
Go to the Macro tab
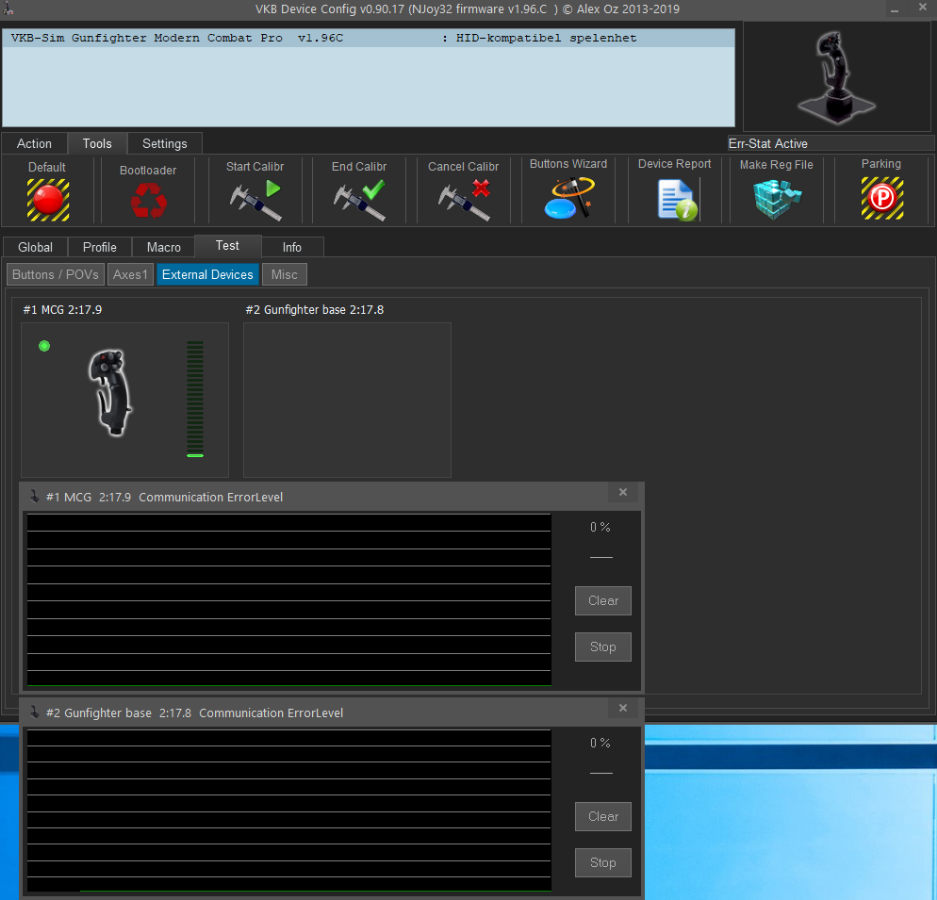pyautogui.click(x=164, y=247)
